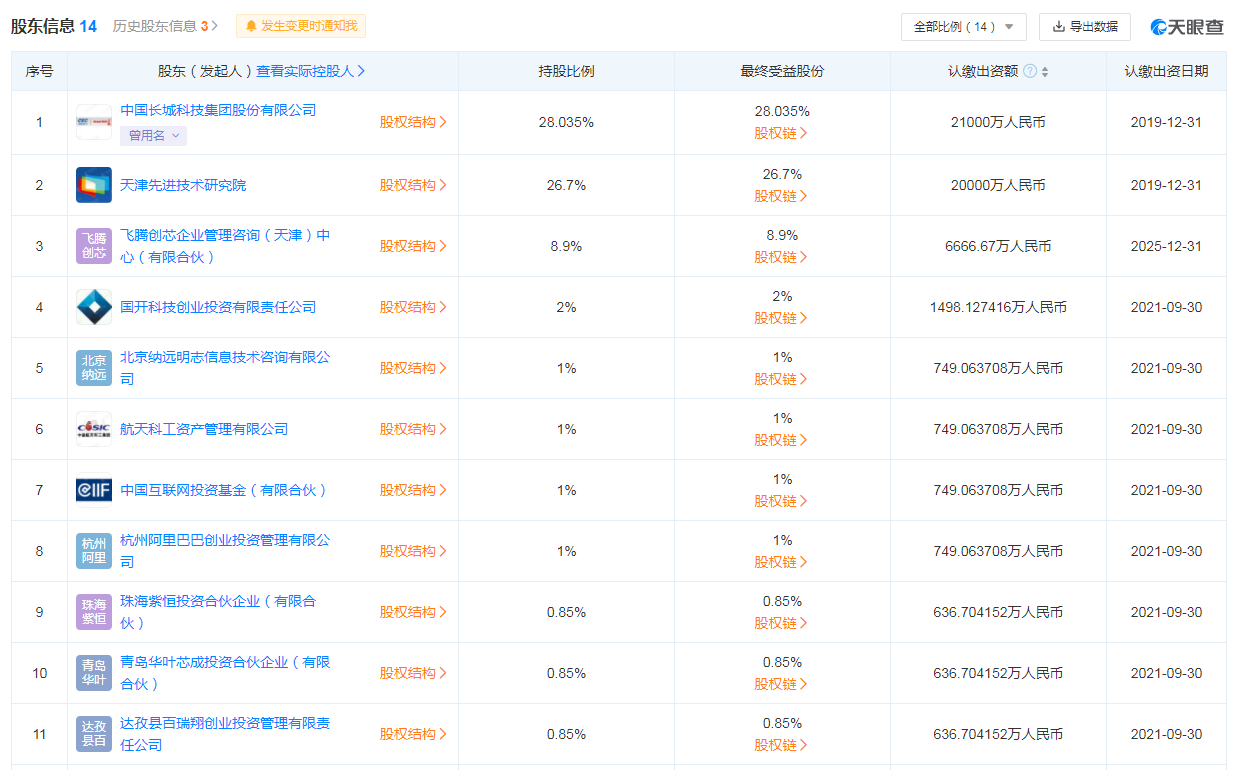The height and width of the screenshot is (770, 1240).
Task: Open 股权链 in 中国互联网投资基金 row
Action: pyautogui.click(x=781, y=501)
